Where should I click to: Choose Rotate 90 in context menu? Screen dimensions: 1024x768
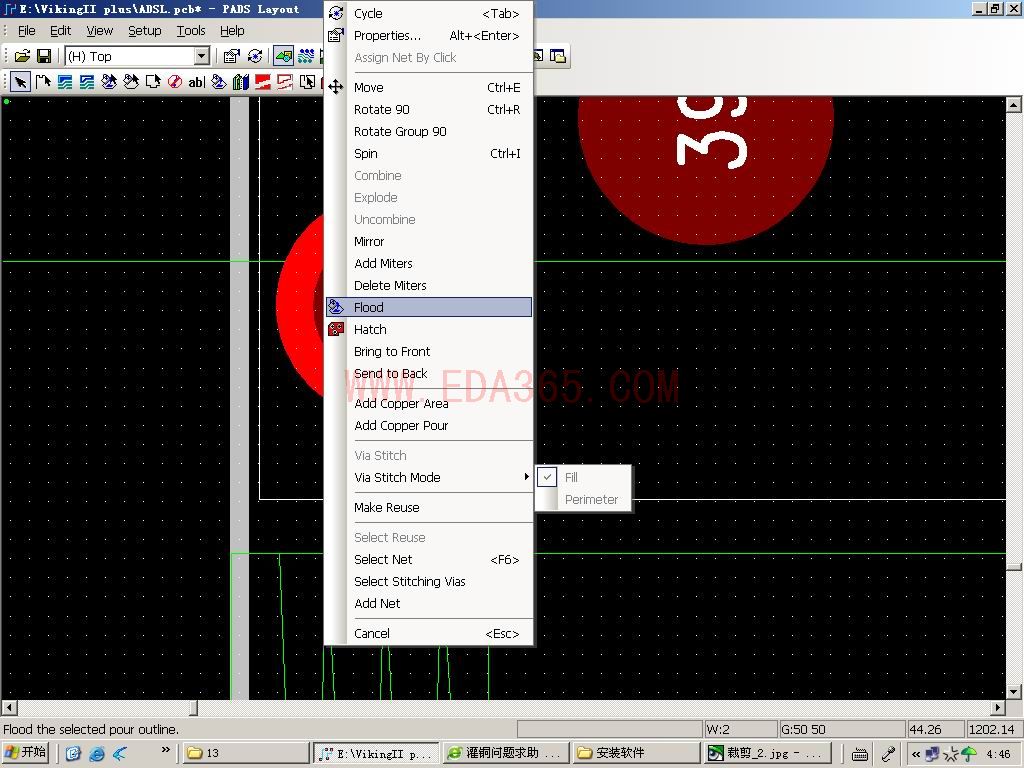coord(429,110)
